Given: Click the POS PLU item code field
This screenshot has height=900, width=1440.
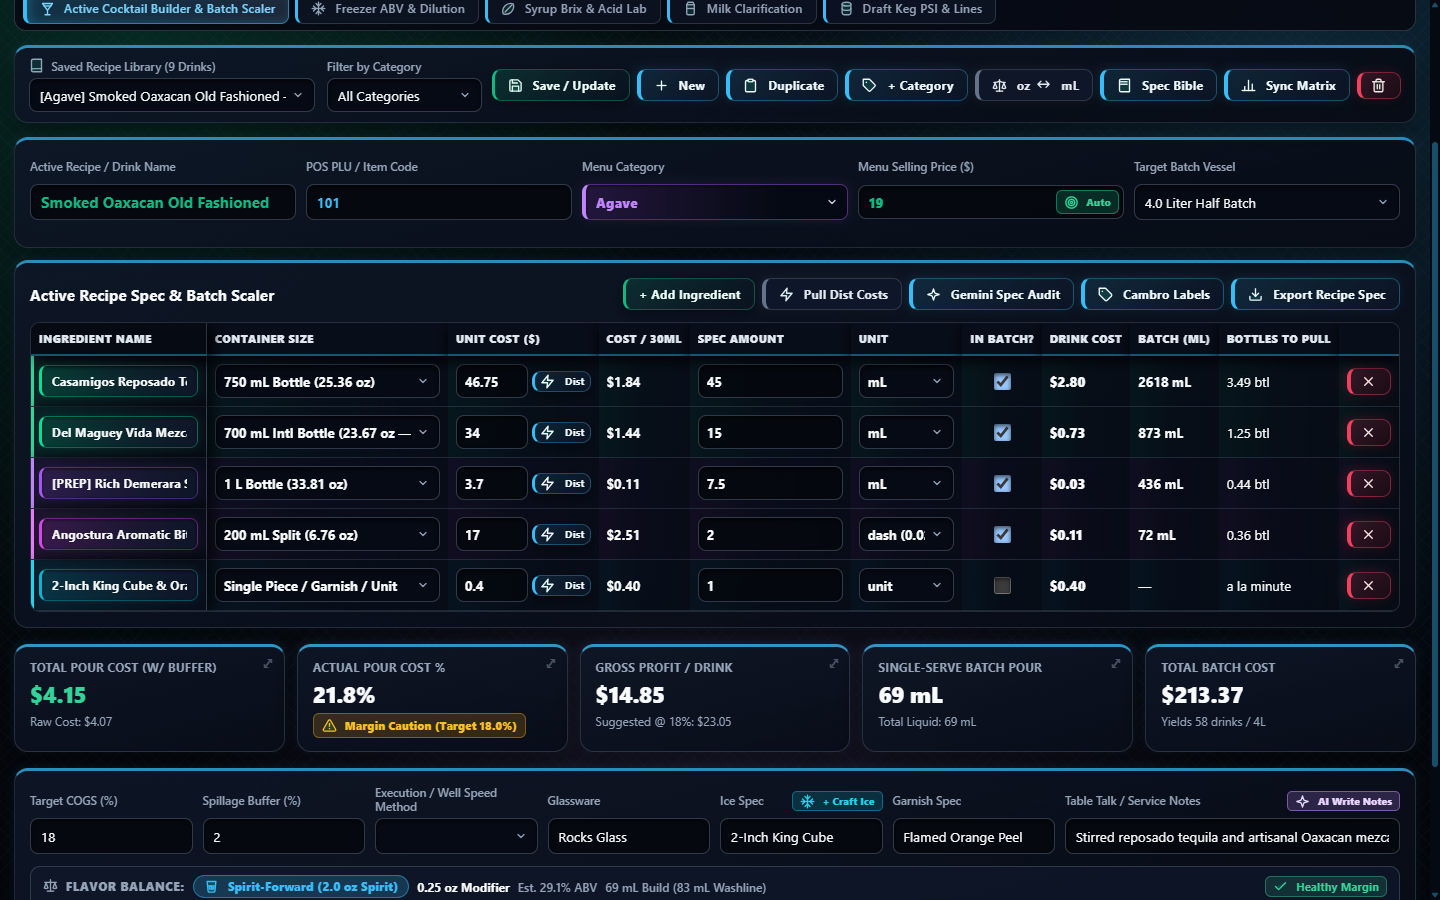Looking at the screenshot, I should (x=439, y=203).
